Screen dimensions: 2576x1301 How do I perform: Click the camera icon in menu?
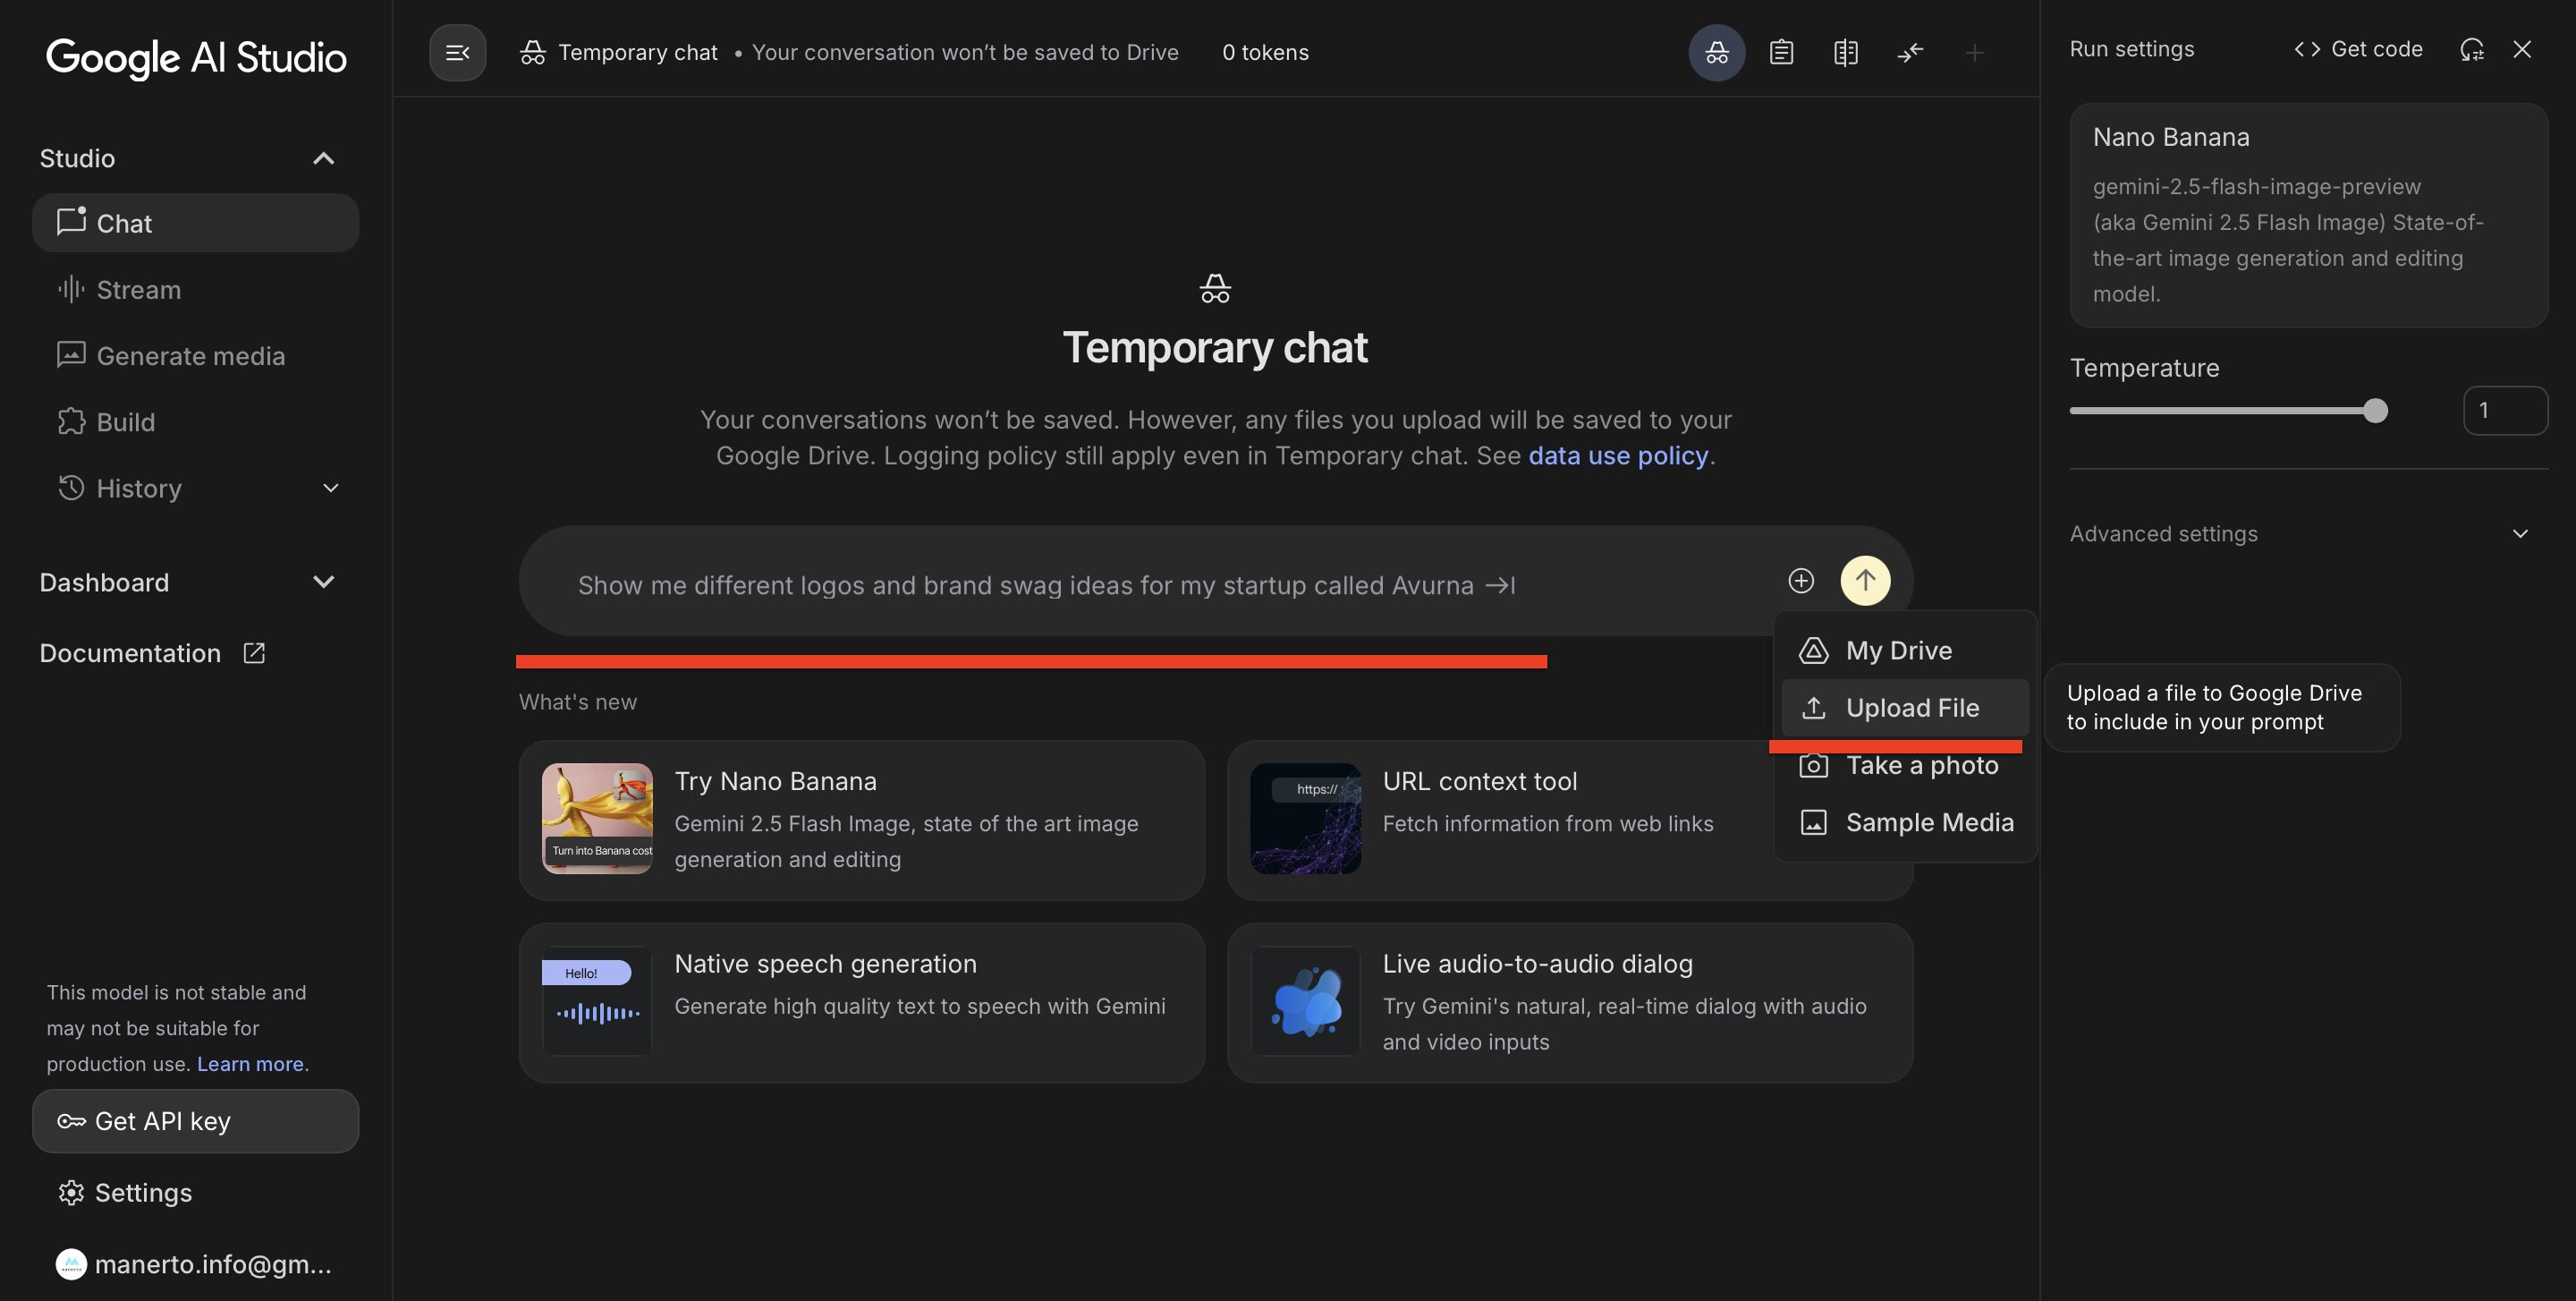coord(1813,765)
